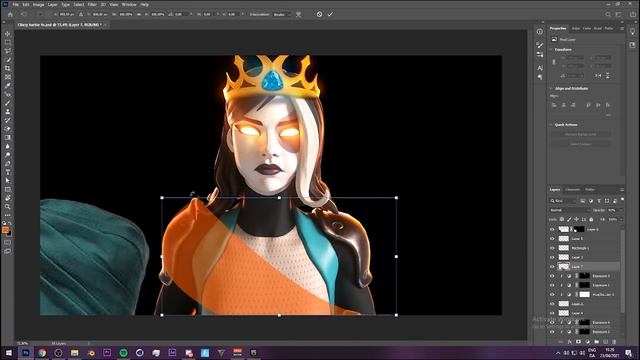The width and height of the screenshot is (640, 360).
Task: Commit the transform with the checkmark
Action: pyautogui.click(x=330, y=14)
